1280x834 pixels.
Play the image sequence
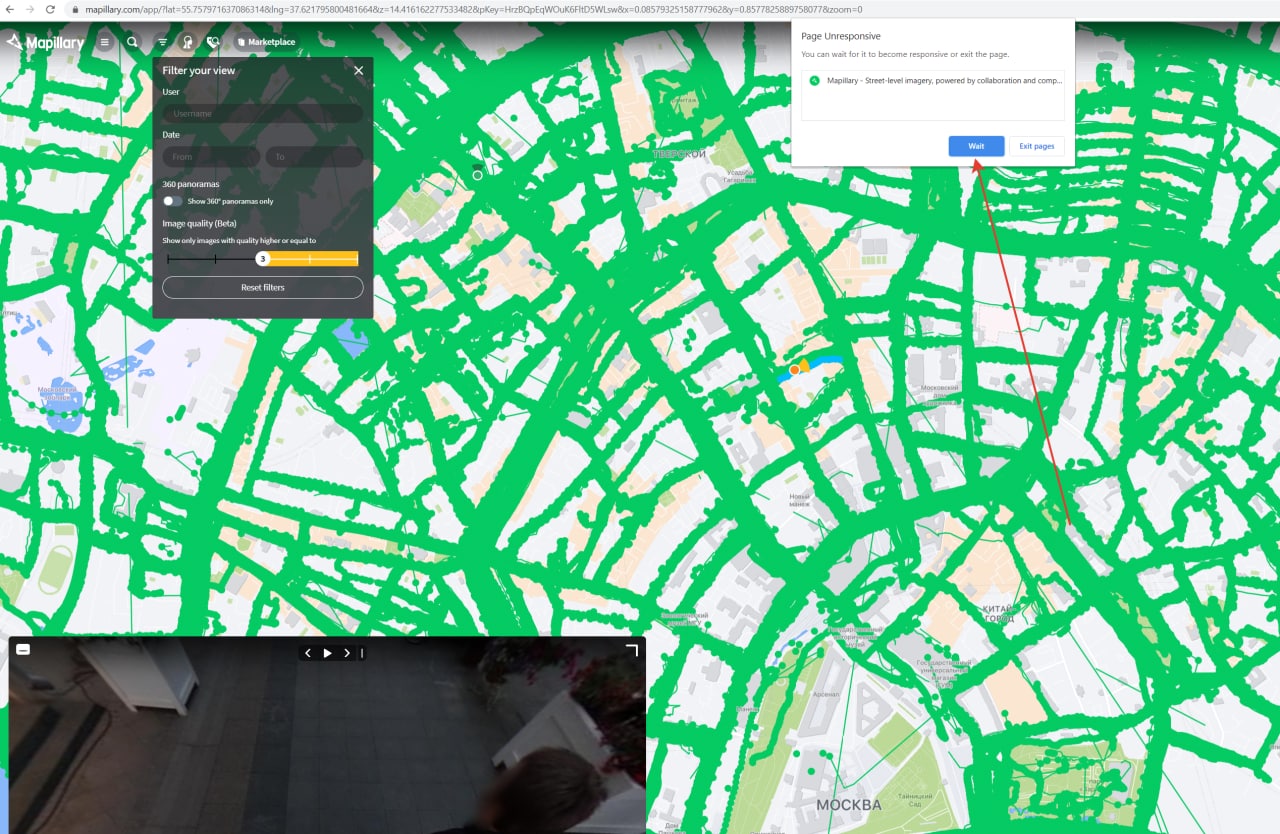[x=327, y=653]
